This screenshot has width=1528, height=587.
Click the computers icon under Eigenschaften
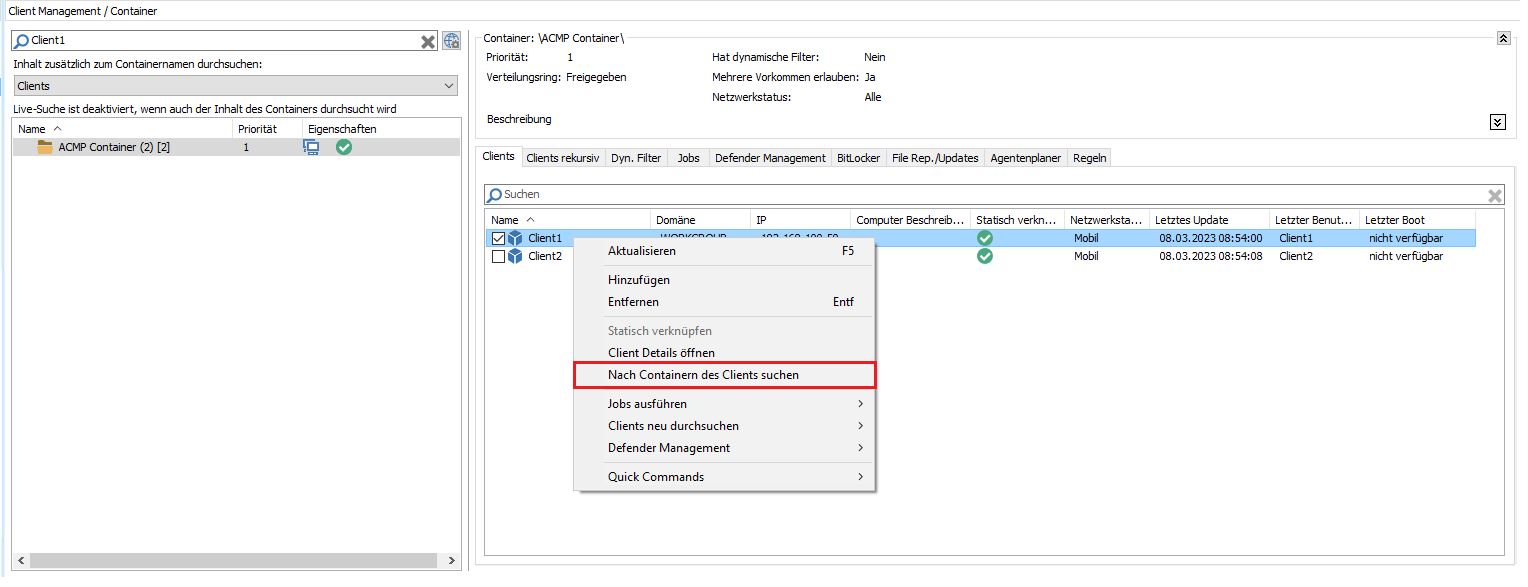pyautogui.click(x=311, y=147)
